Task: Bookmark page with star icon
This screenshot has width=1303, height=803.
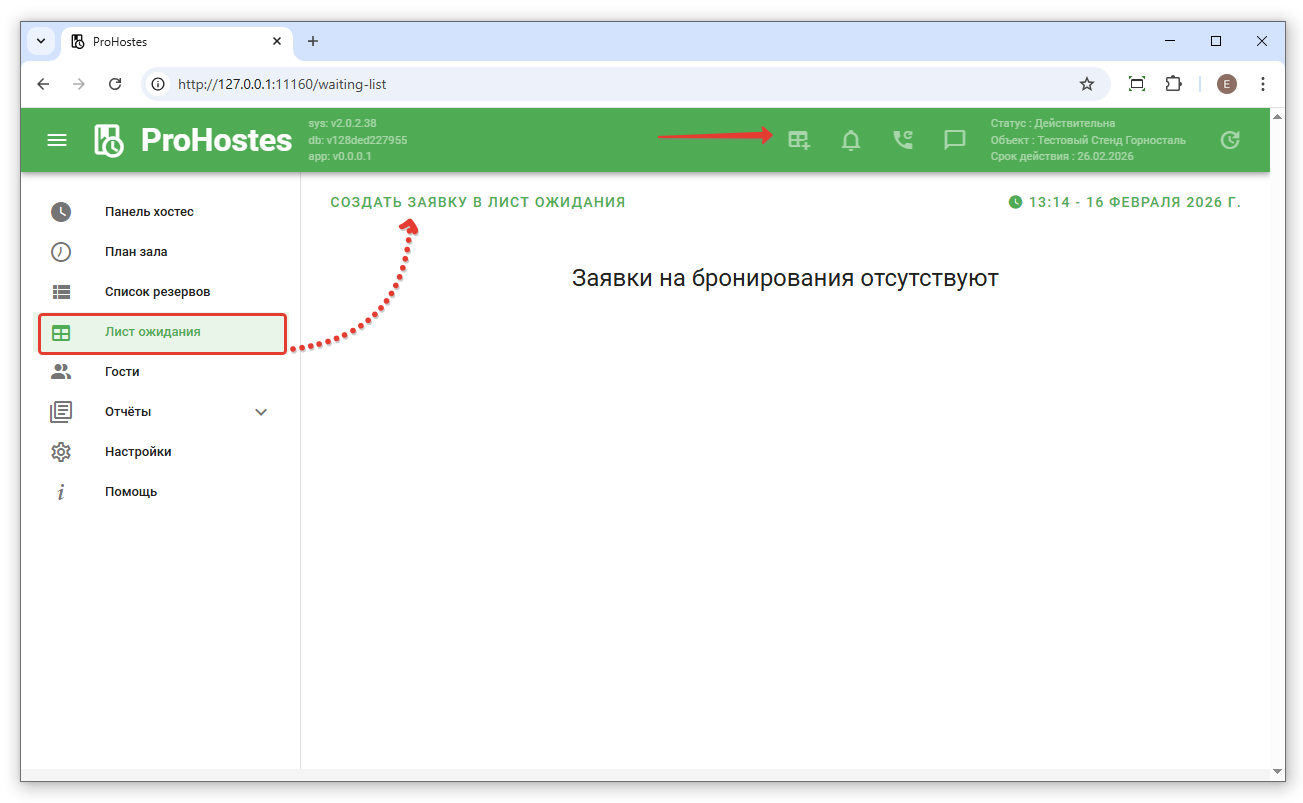Action: click(x=1087, y=84)
